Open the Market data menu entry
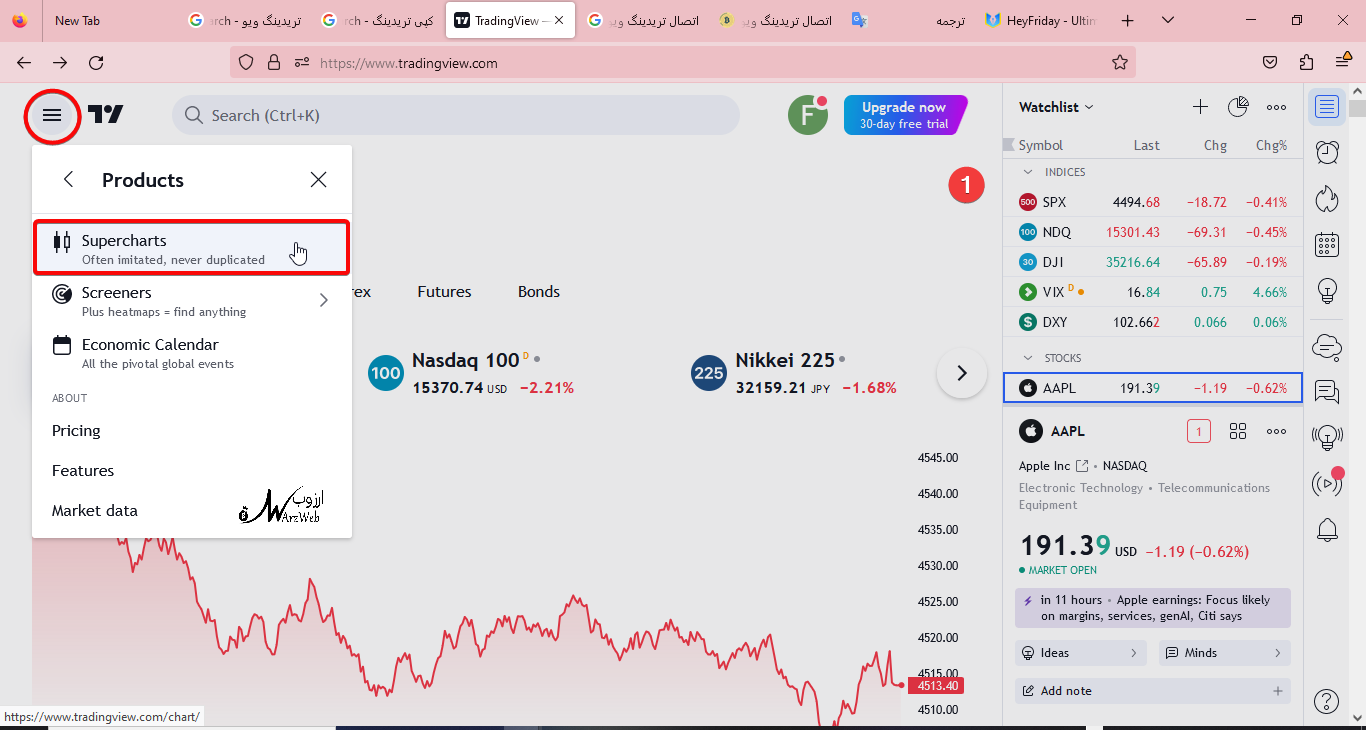The width and height of the screenshot is (1366, 730). tap(95, 511)
